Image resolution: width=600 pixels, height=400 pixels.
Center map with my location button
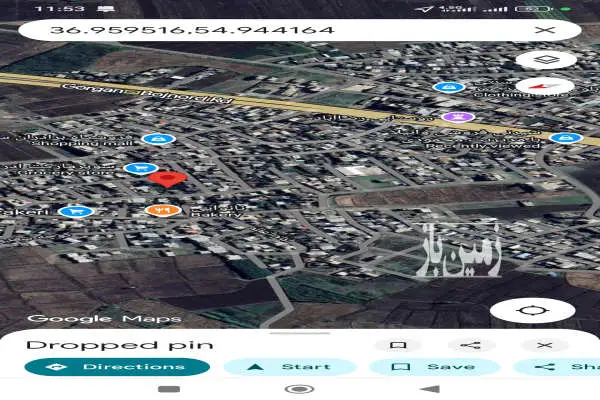(x=532, y=310)
